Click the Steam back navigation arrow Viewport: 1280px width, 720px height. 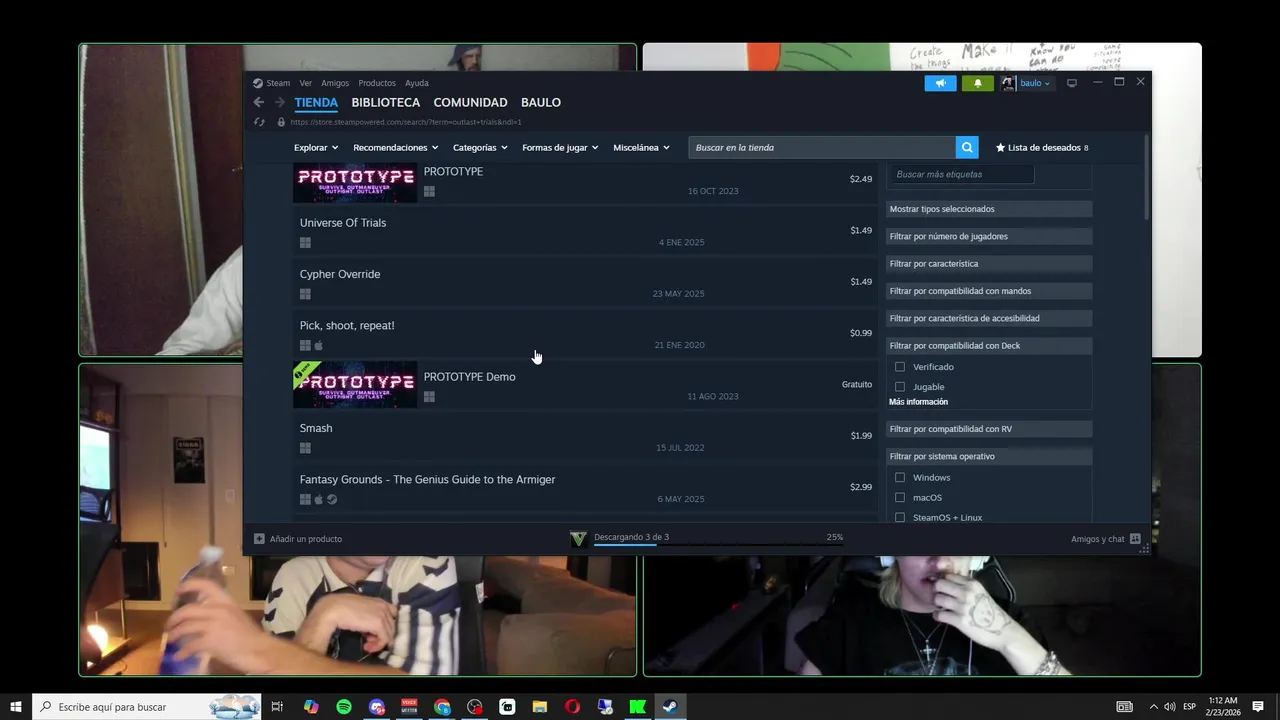[x=259, y=102]
